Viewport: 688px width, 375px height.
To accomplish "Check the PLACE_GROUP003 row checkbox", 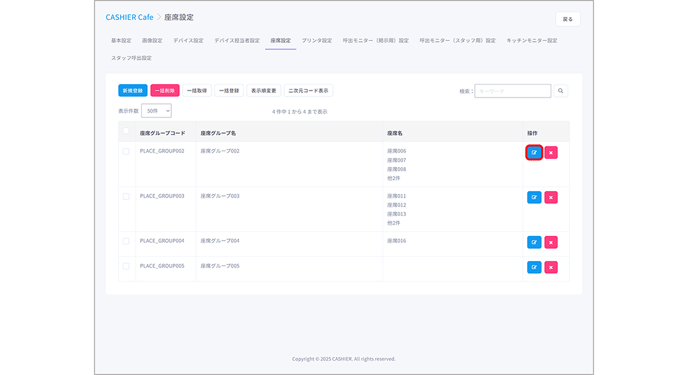I will (126, 196).
